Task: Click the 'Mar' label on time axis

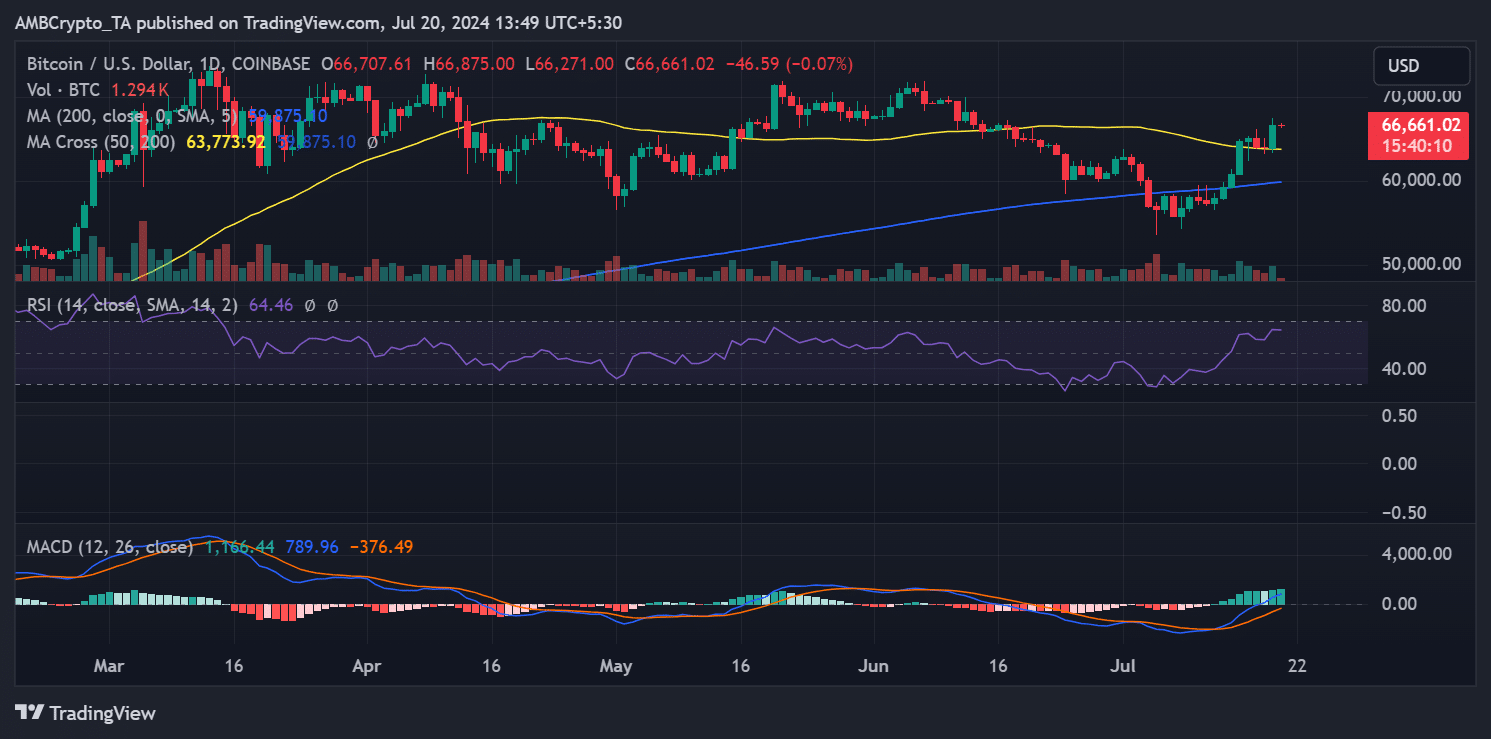Action: coord(110,664)
